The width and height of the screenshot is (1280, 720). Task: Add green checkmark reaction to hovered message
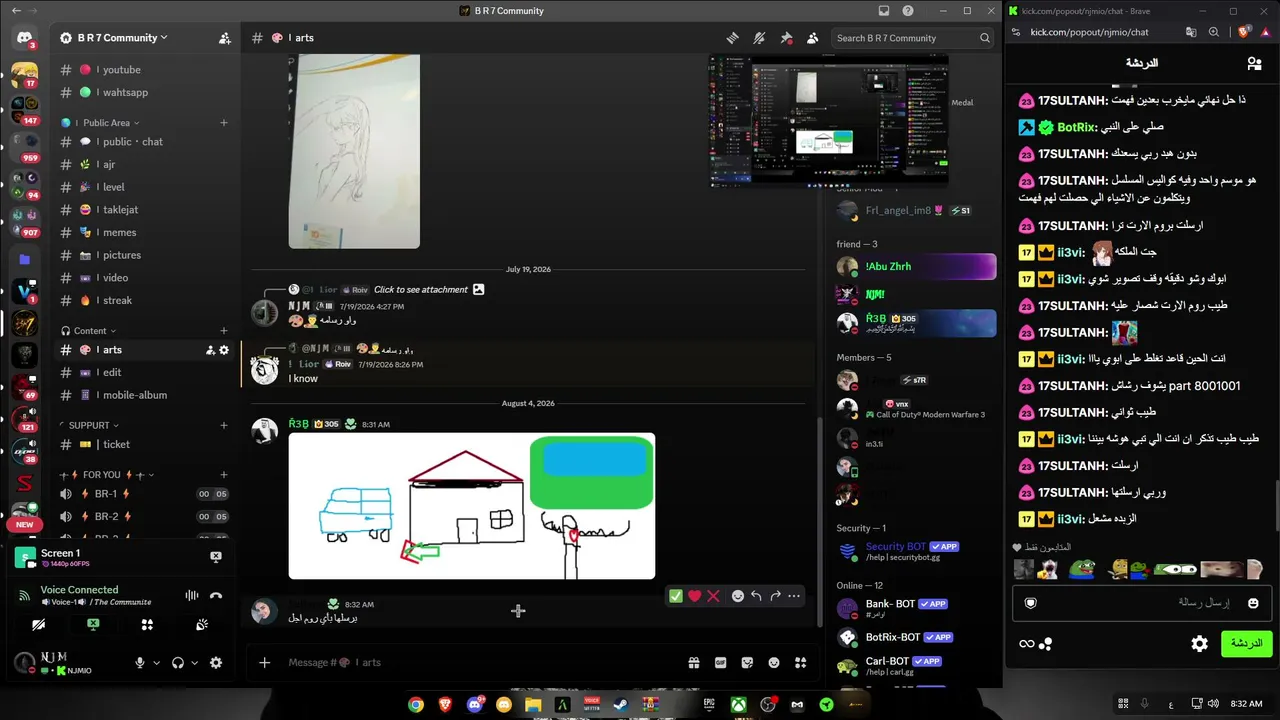coord(676,596)
